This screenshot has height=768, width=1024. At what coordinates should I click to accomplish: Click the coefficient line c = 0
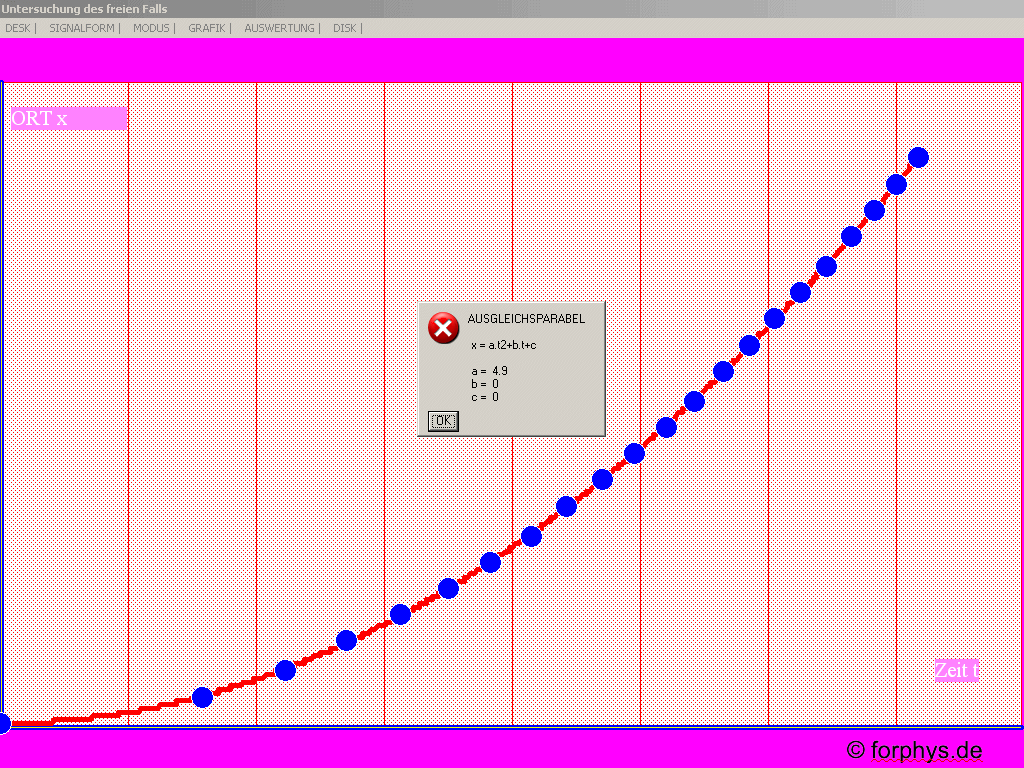[484, 397]
